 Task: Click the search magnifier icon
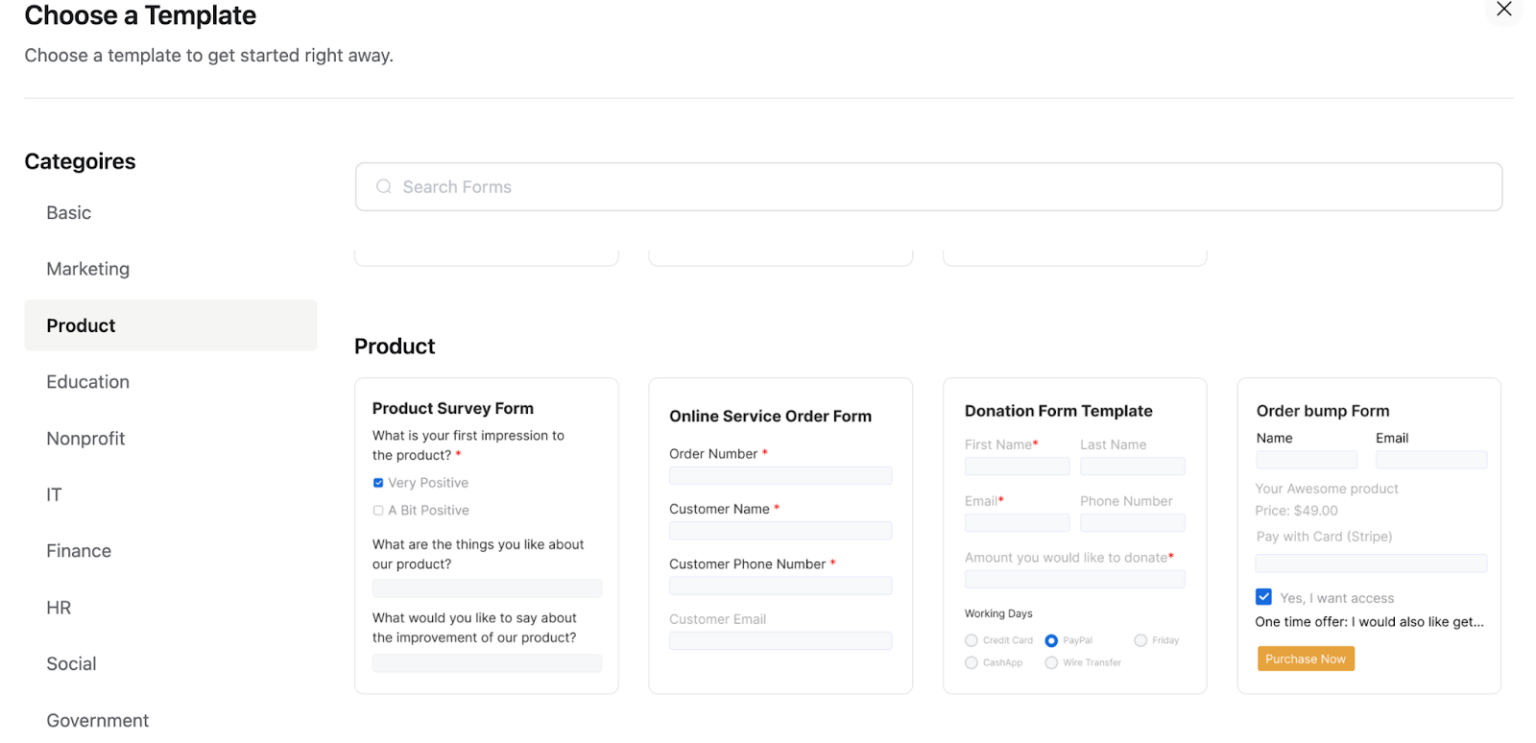coord(383,187)
